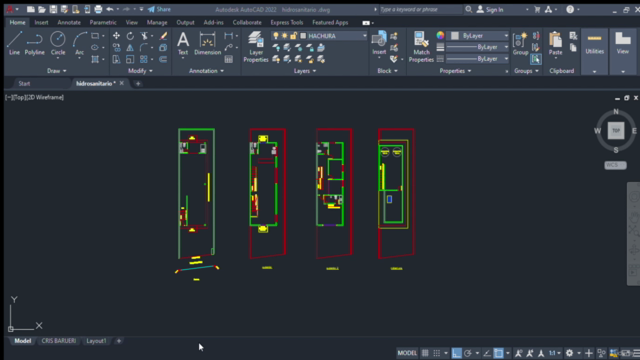
Task: Open the Express Tools ribbon tab
Action: (x=287, y=22)
